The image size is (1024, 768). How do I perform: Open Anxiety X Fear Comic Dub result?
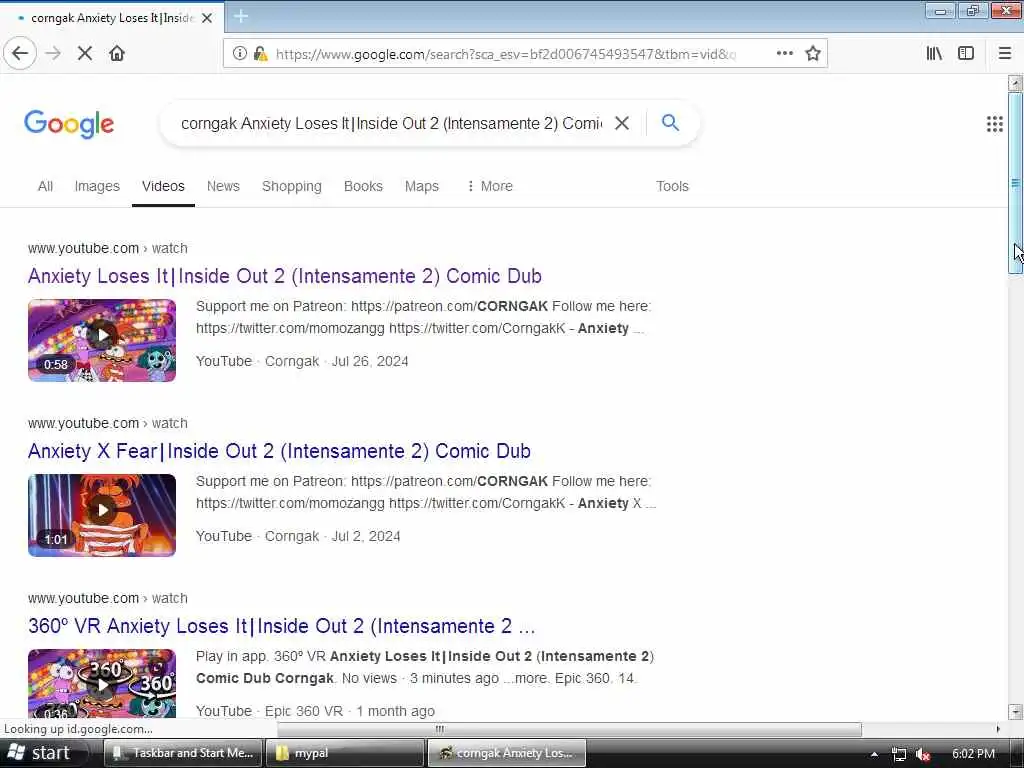(280, 451)
